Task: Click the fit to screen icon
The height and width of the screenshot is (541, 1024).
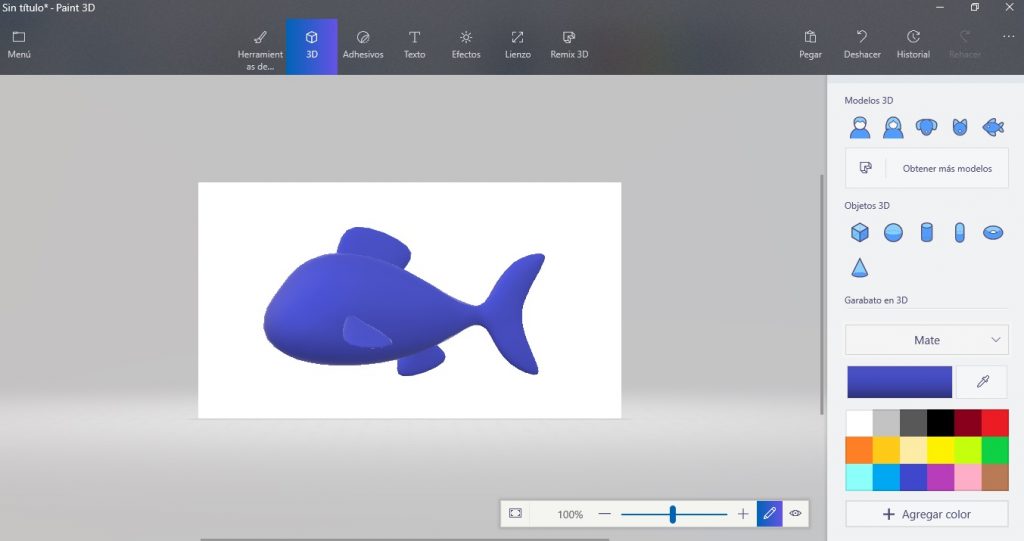Action: [515, 514]
